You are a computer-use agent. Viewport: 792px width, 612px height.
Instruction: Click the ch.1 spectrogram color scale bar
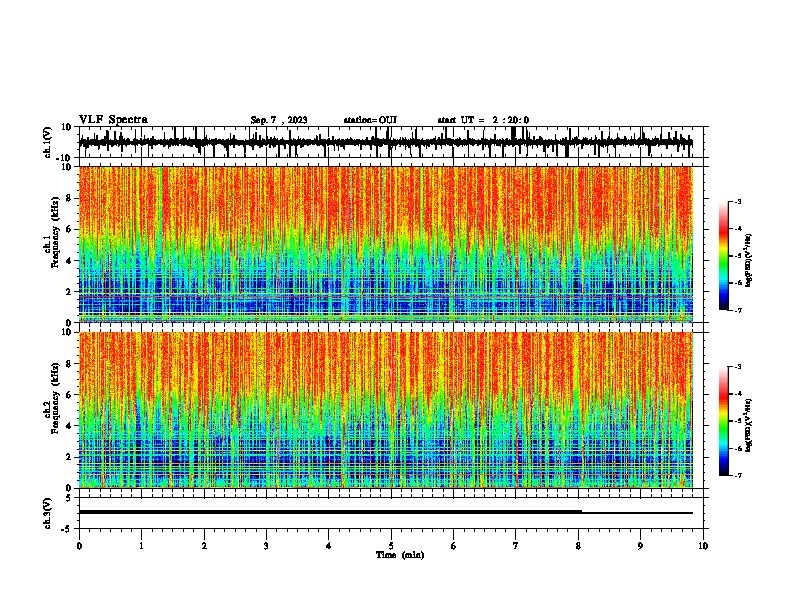pyautogui.click(x=723, y=256)
